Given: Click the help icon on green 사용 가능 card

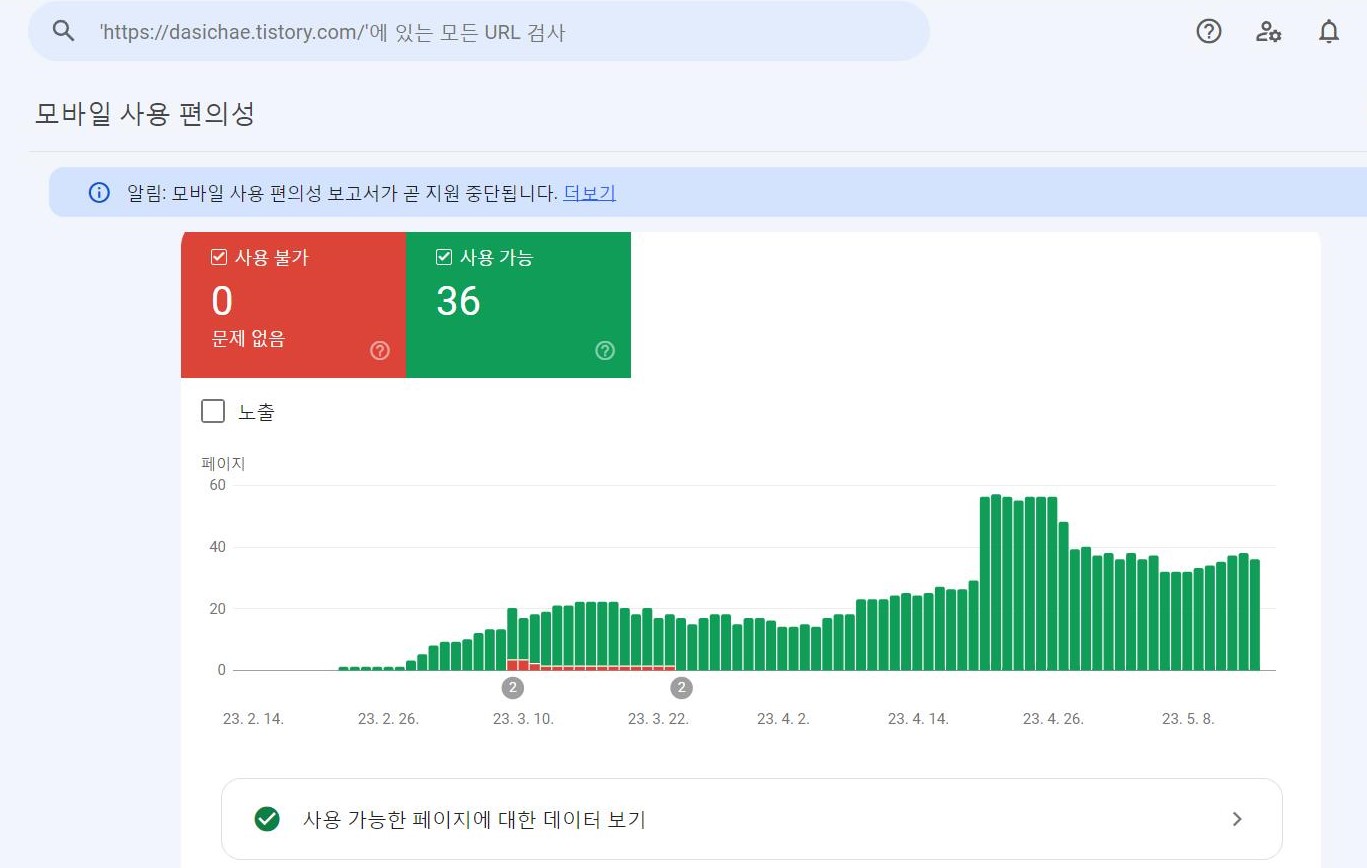Looking at the screenshot, I should click(605, 350).
